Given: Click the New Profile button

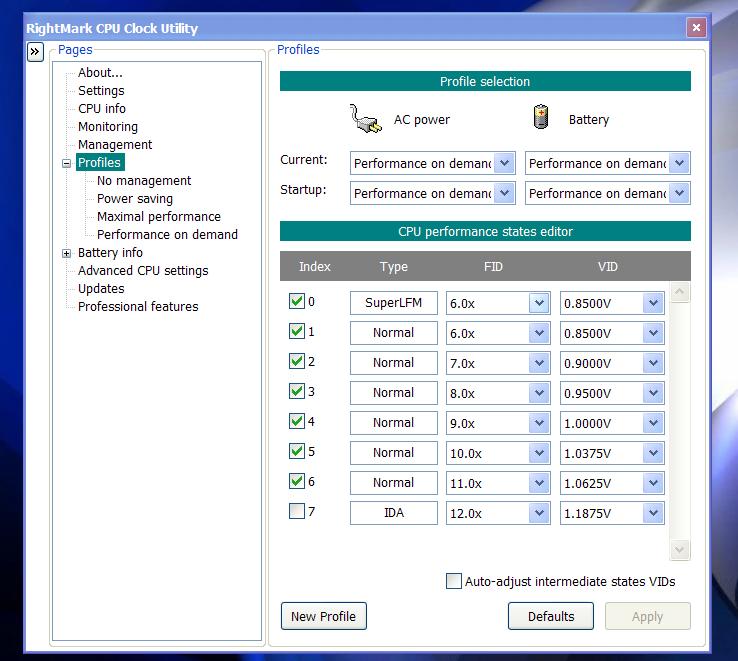Looking at the screenshot, I should point(323,616).
